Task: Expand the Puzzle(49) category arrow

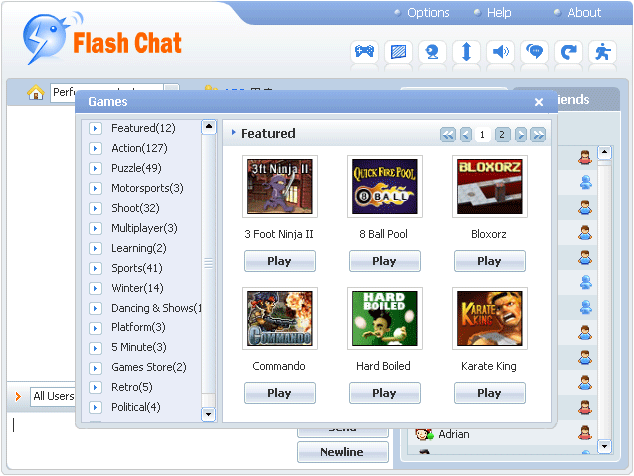Action: click(95, 168)
